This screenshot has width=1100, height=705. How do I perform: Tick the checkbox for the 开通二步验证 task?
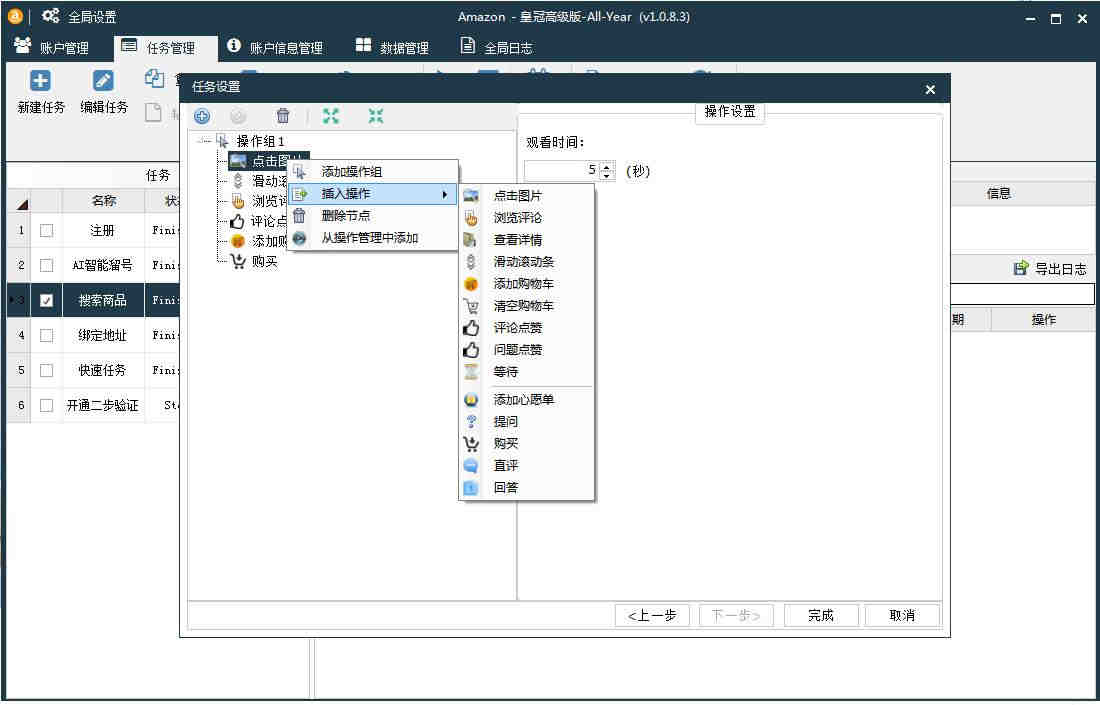[46, 405]
